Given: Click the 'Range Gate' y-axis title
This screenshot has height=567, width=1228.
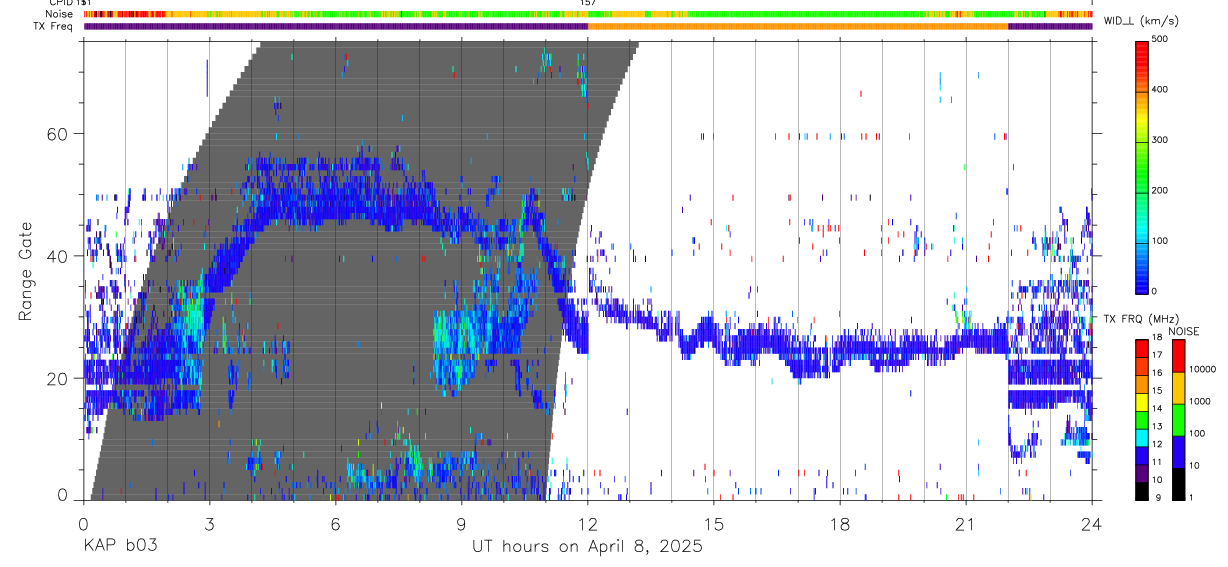Looking at the screenshot, I should pyautogui.click(x=25, y=270).
